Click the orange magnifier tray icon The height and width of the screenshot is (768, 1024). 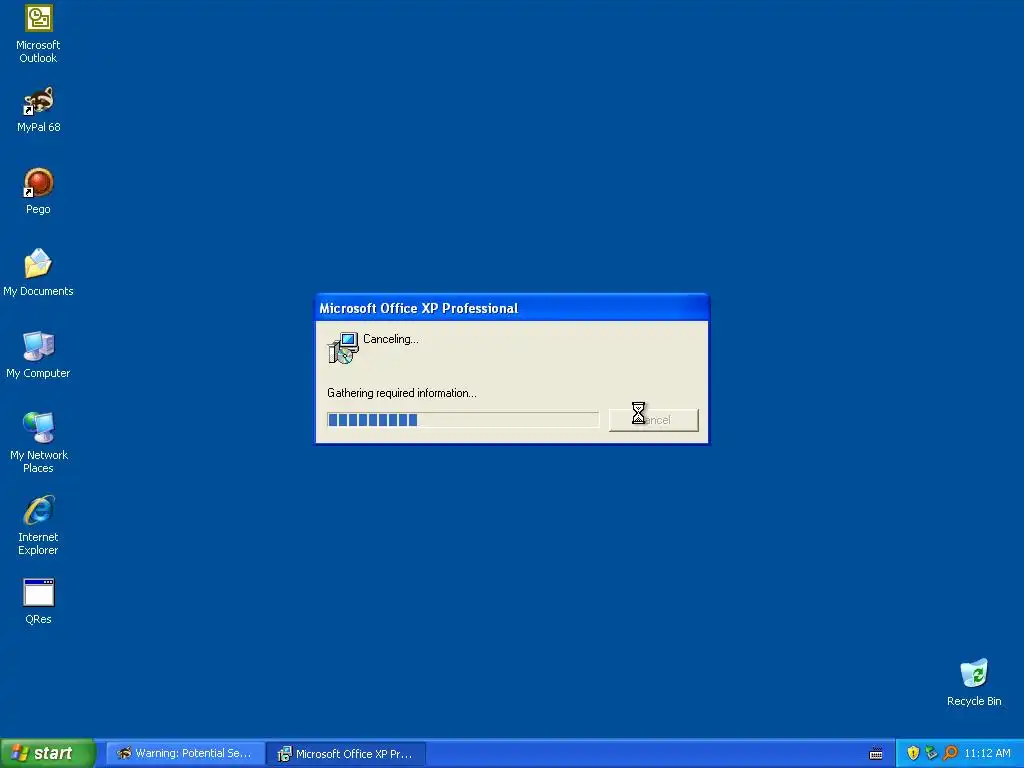950,753
